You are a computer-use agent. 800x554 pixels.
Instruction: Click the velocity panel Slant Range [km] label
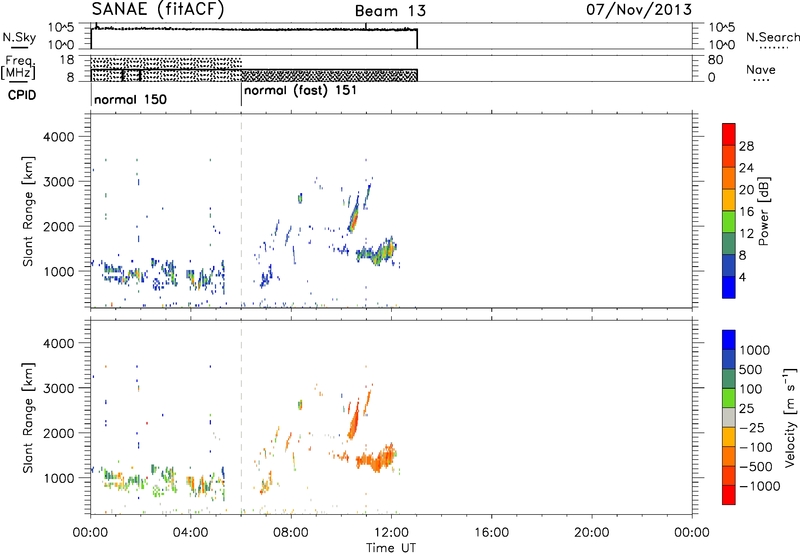coord(29,417)
